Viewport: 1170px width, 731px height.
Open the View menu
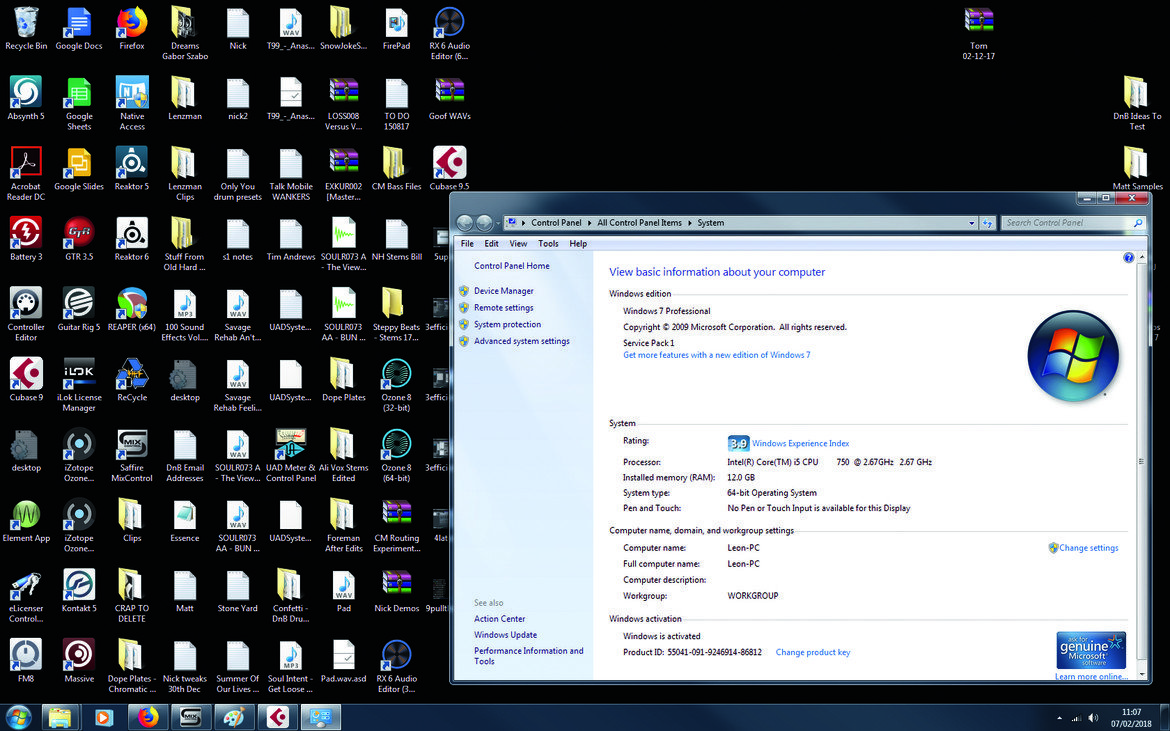pyautogui.click(x=518, y=243)
